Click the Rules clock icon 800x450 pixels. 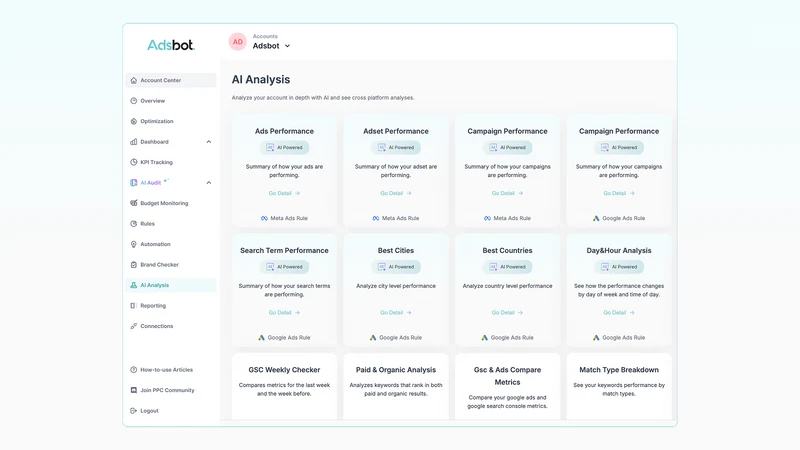(x=134, y=223)
